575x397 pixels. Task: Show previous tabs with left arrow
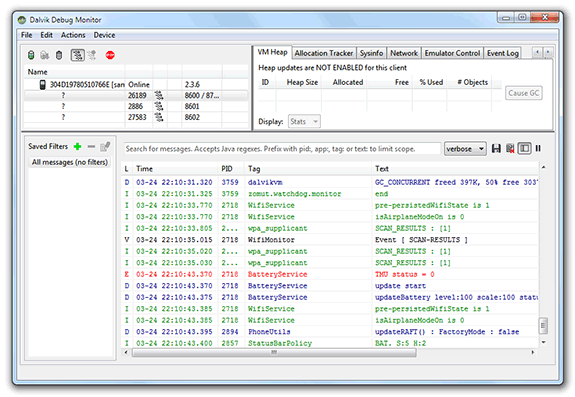(x=537, y=52)
